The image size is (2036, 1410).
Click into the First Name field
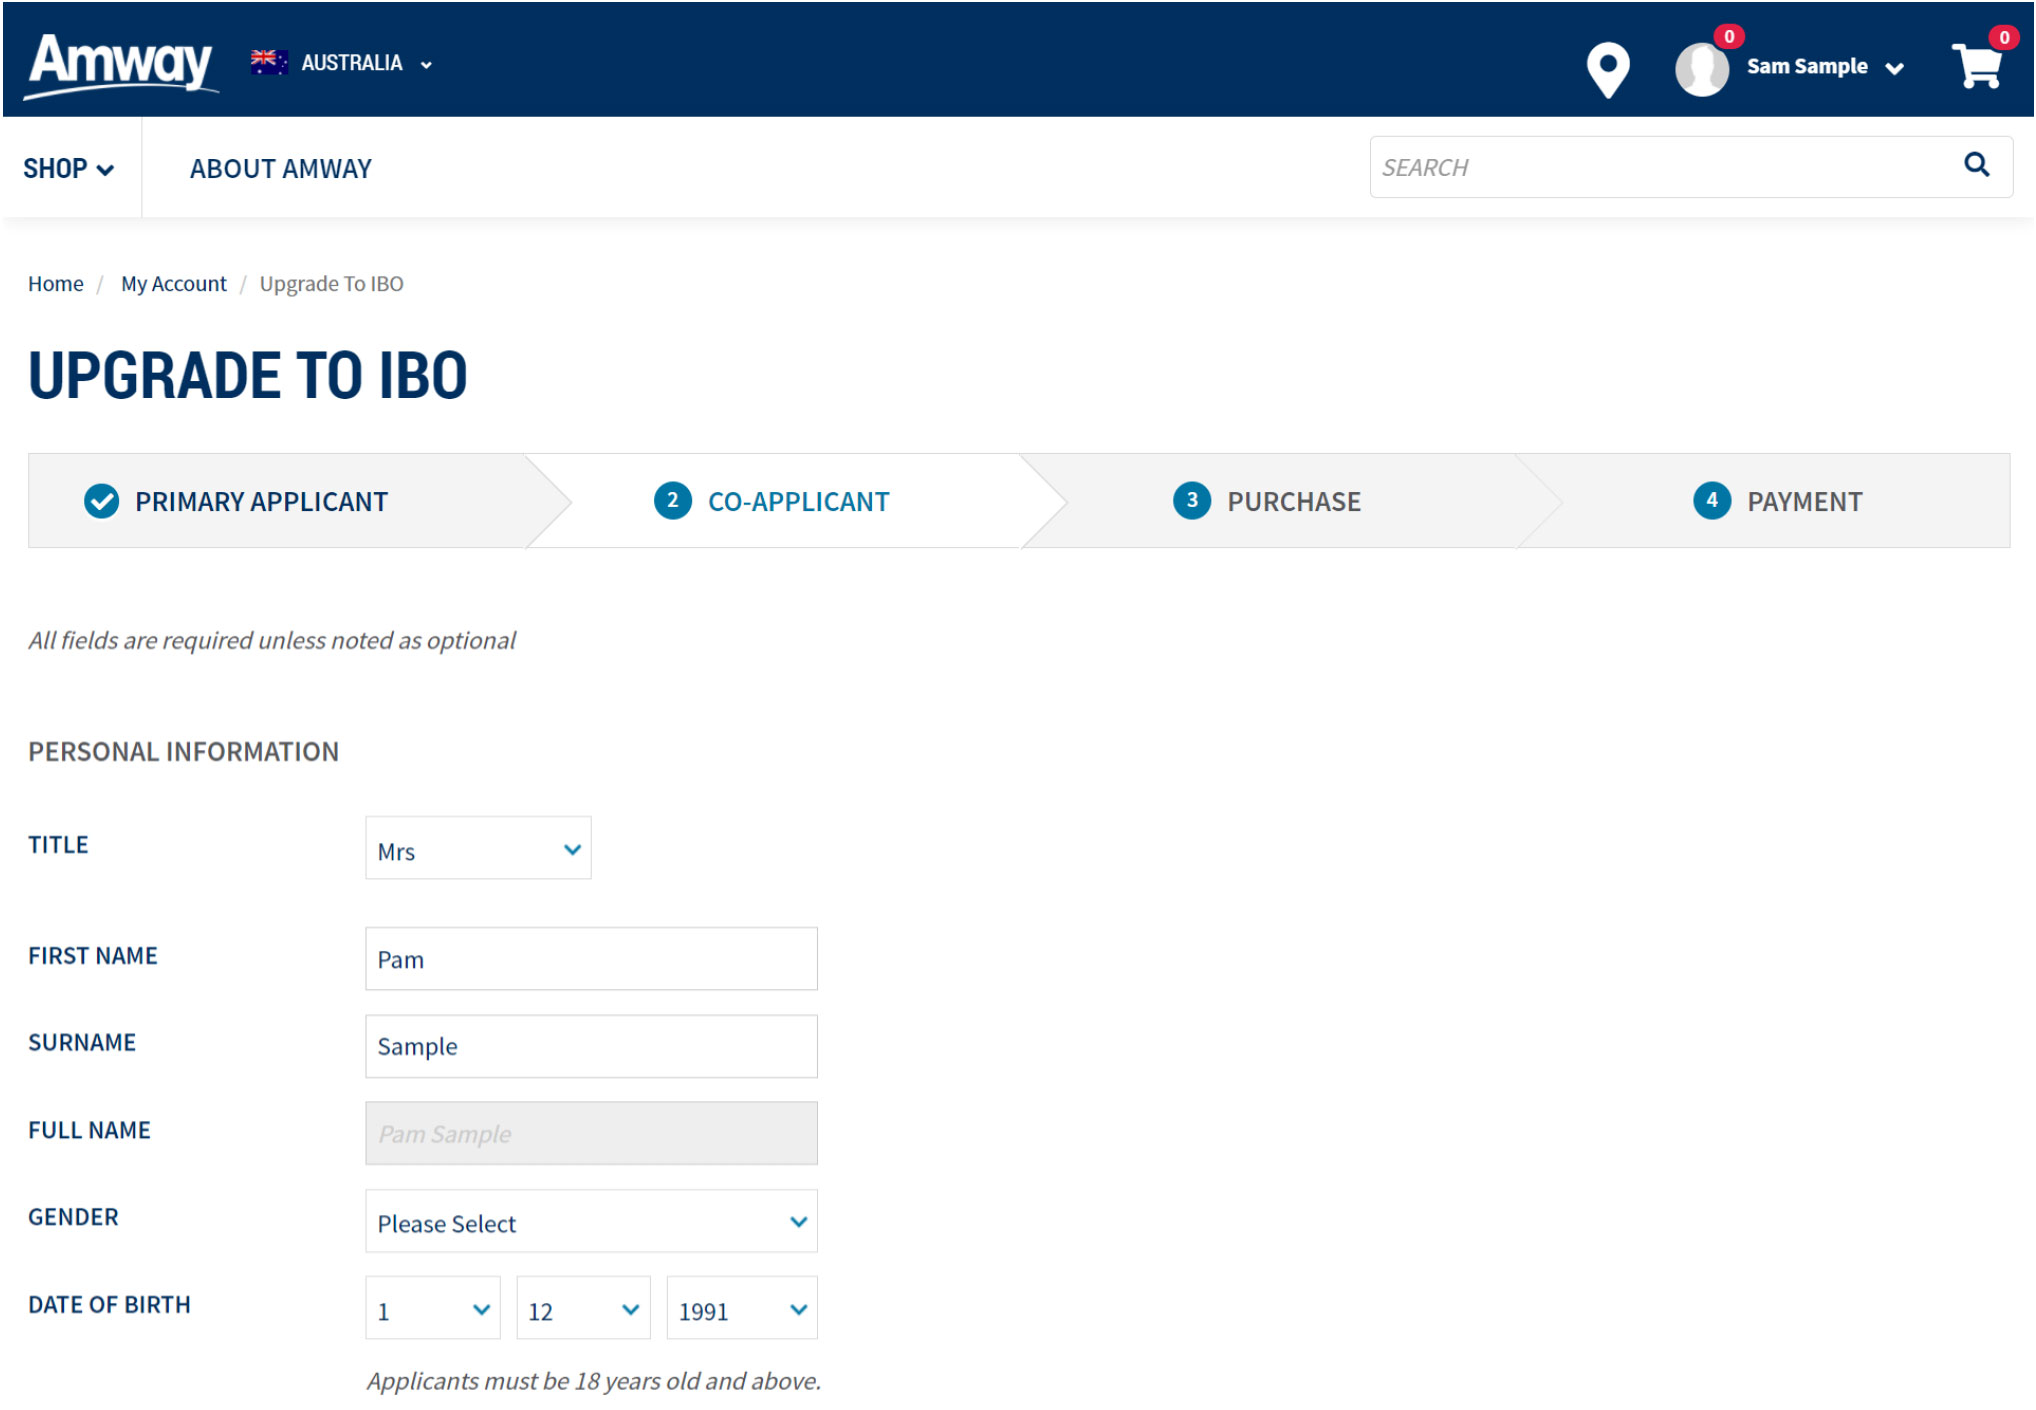click(591, 959)
